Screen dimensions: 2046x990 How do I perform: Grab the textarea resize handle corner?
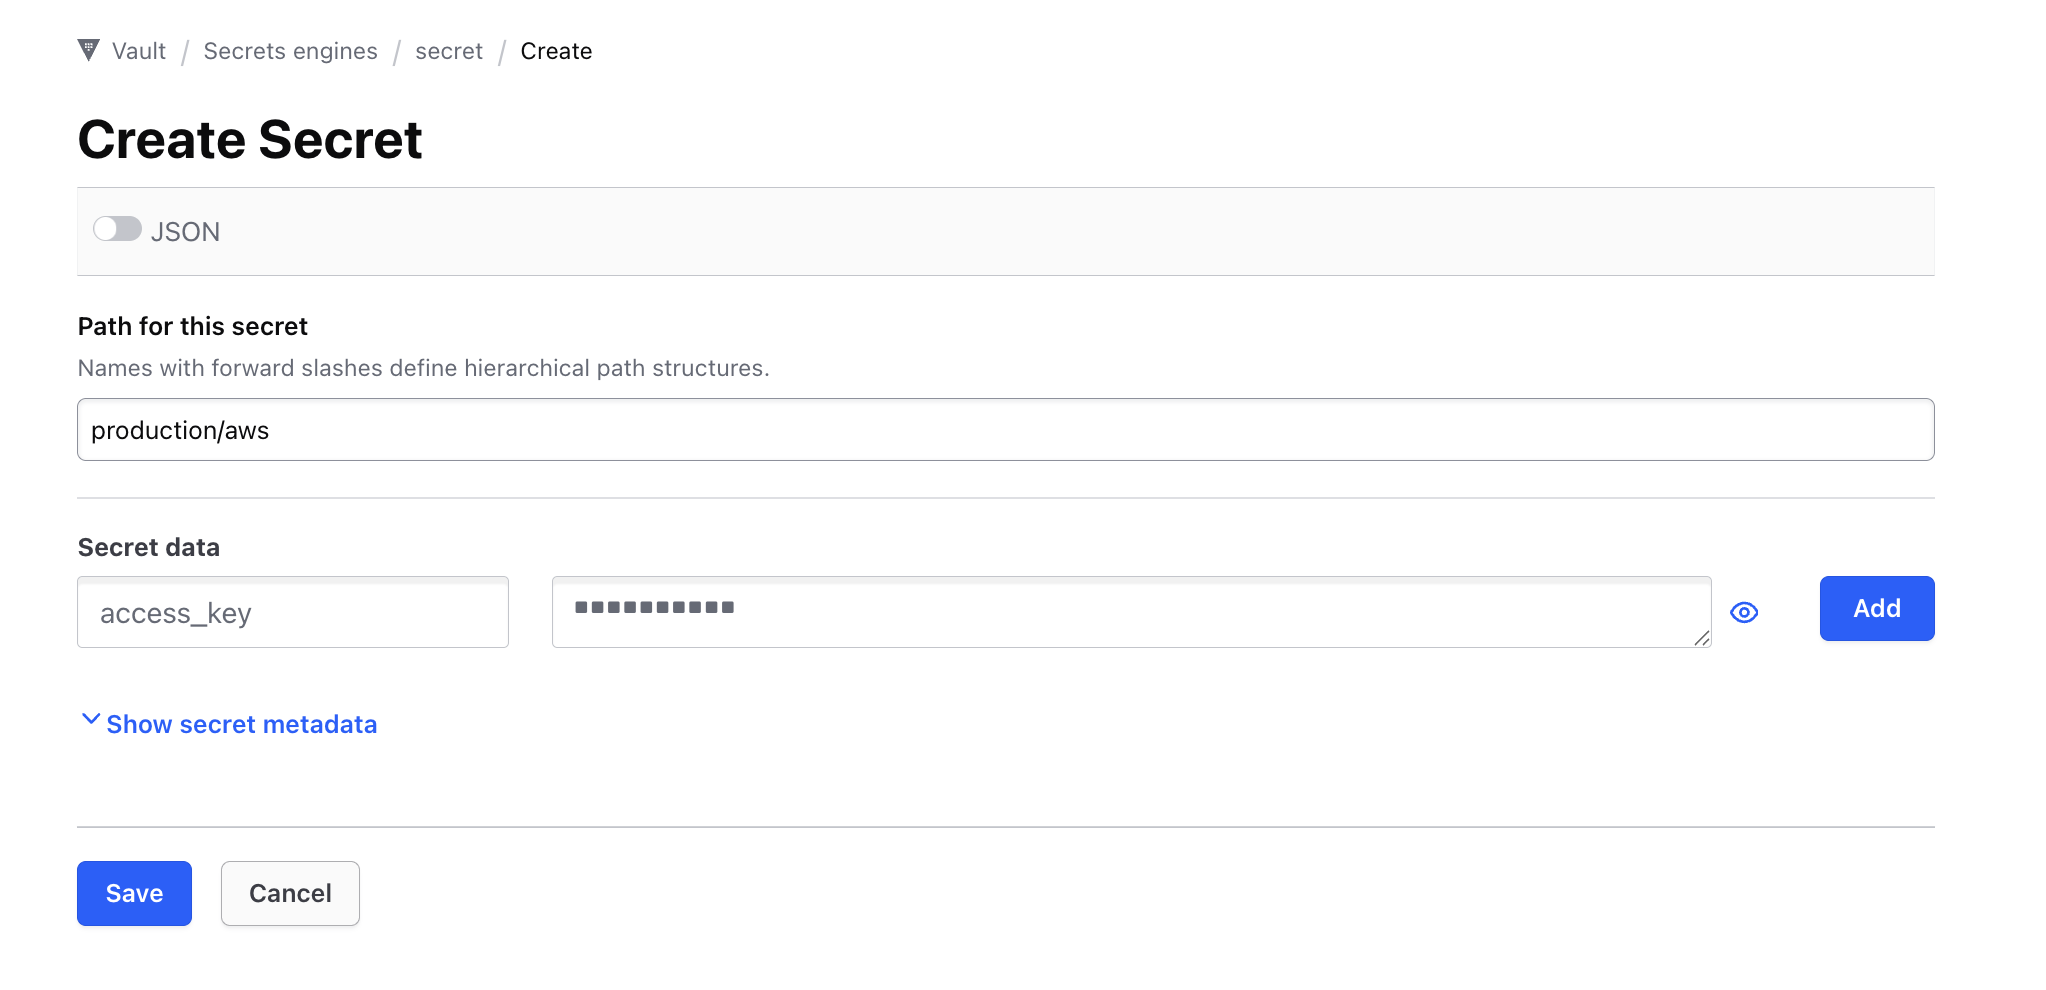pyautogui.click(x=1701, y=638)
